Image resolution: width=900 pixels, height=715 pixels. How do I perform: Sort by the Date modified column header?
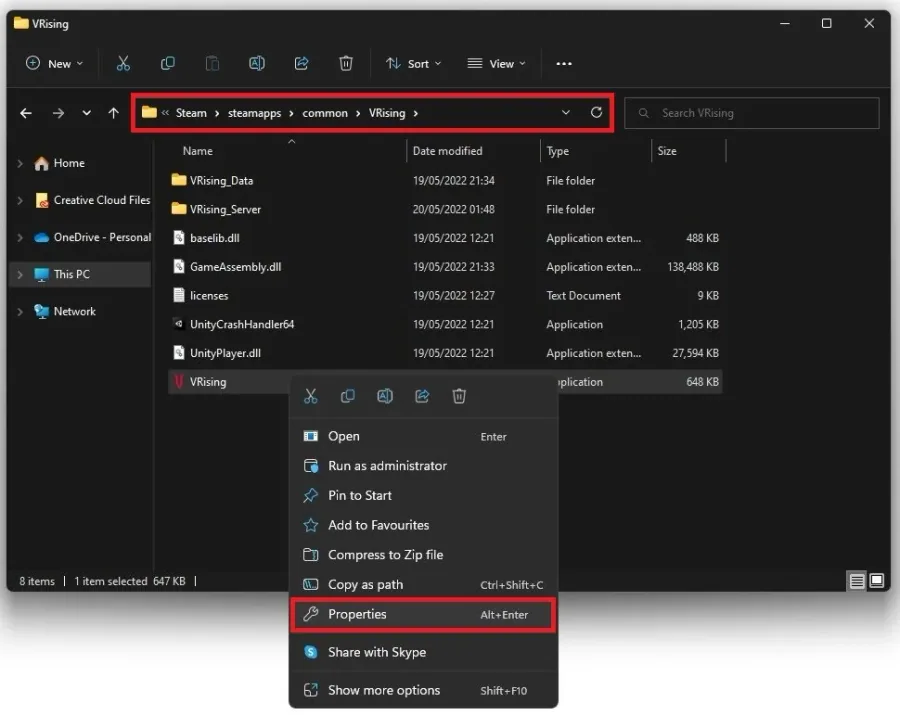coord(448,151)
